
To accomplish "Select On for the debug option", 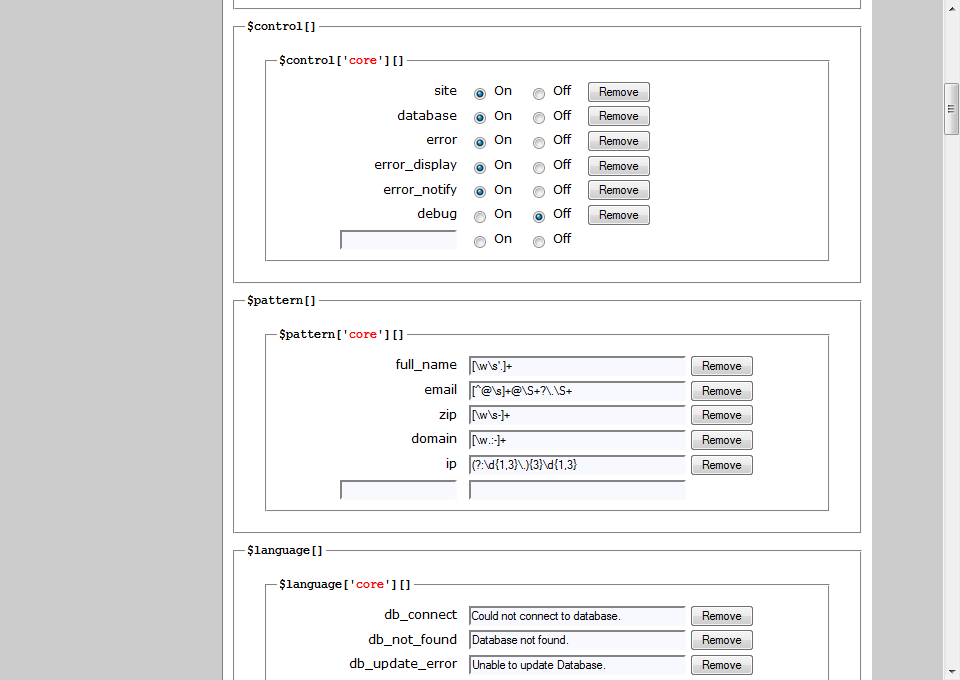I will pos(480,216).
